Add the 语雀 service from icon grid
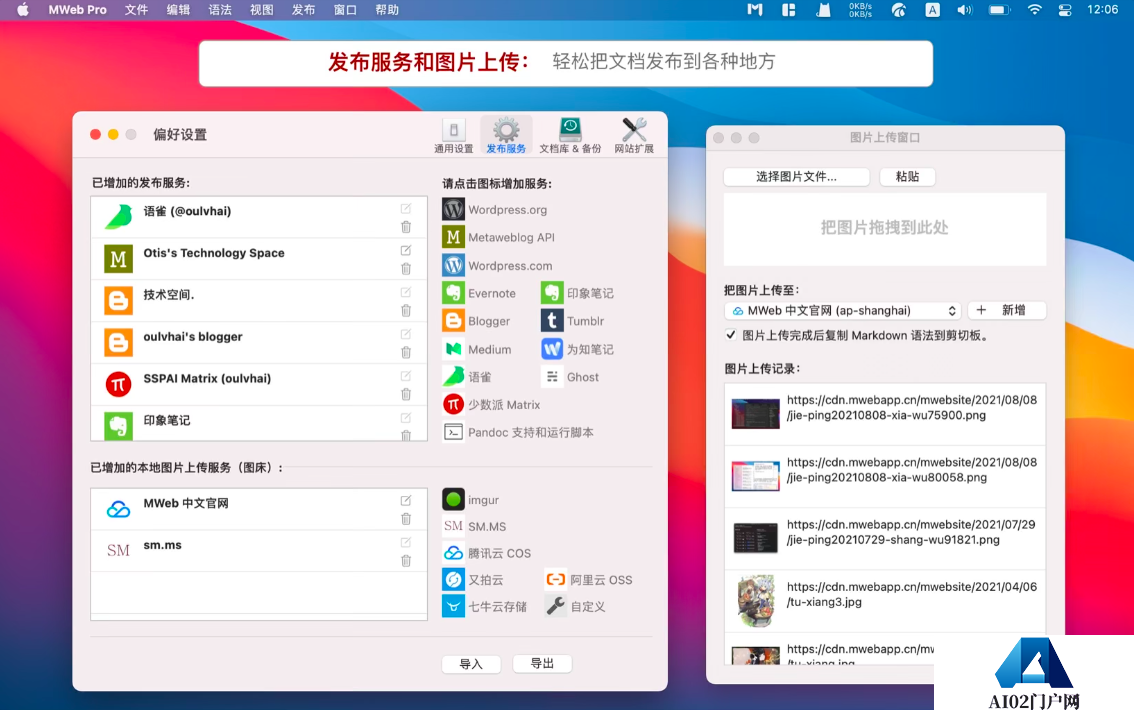The image size is (1134, 710). pos(453,377)
